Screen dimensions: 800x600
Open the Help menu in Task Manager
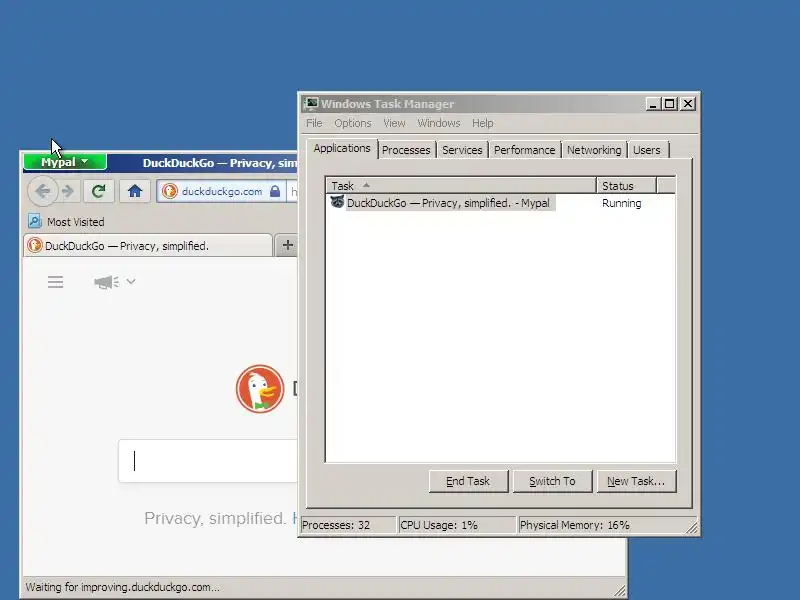click(x=482, y=123)
